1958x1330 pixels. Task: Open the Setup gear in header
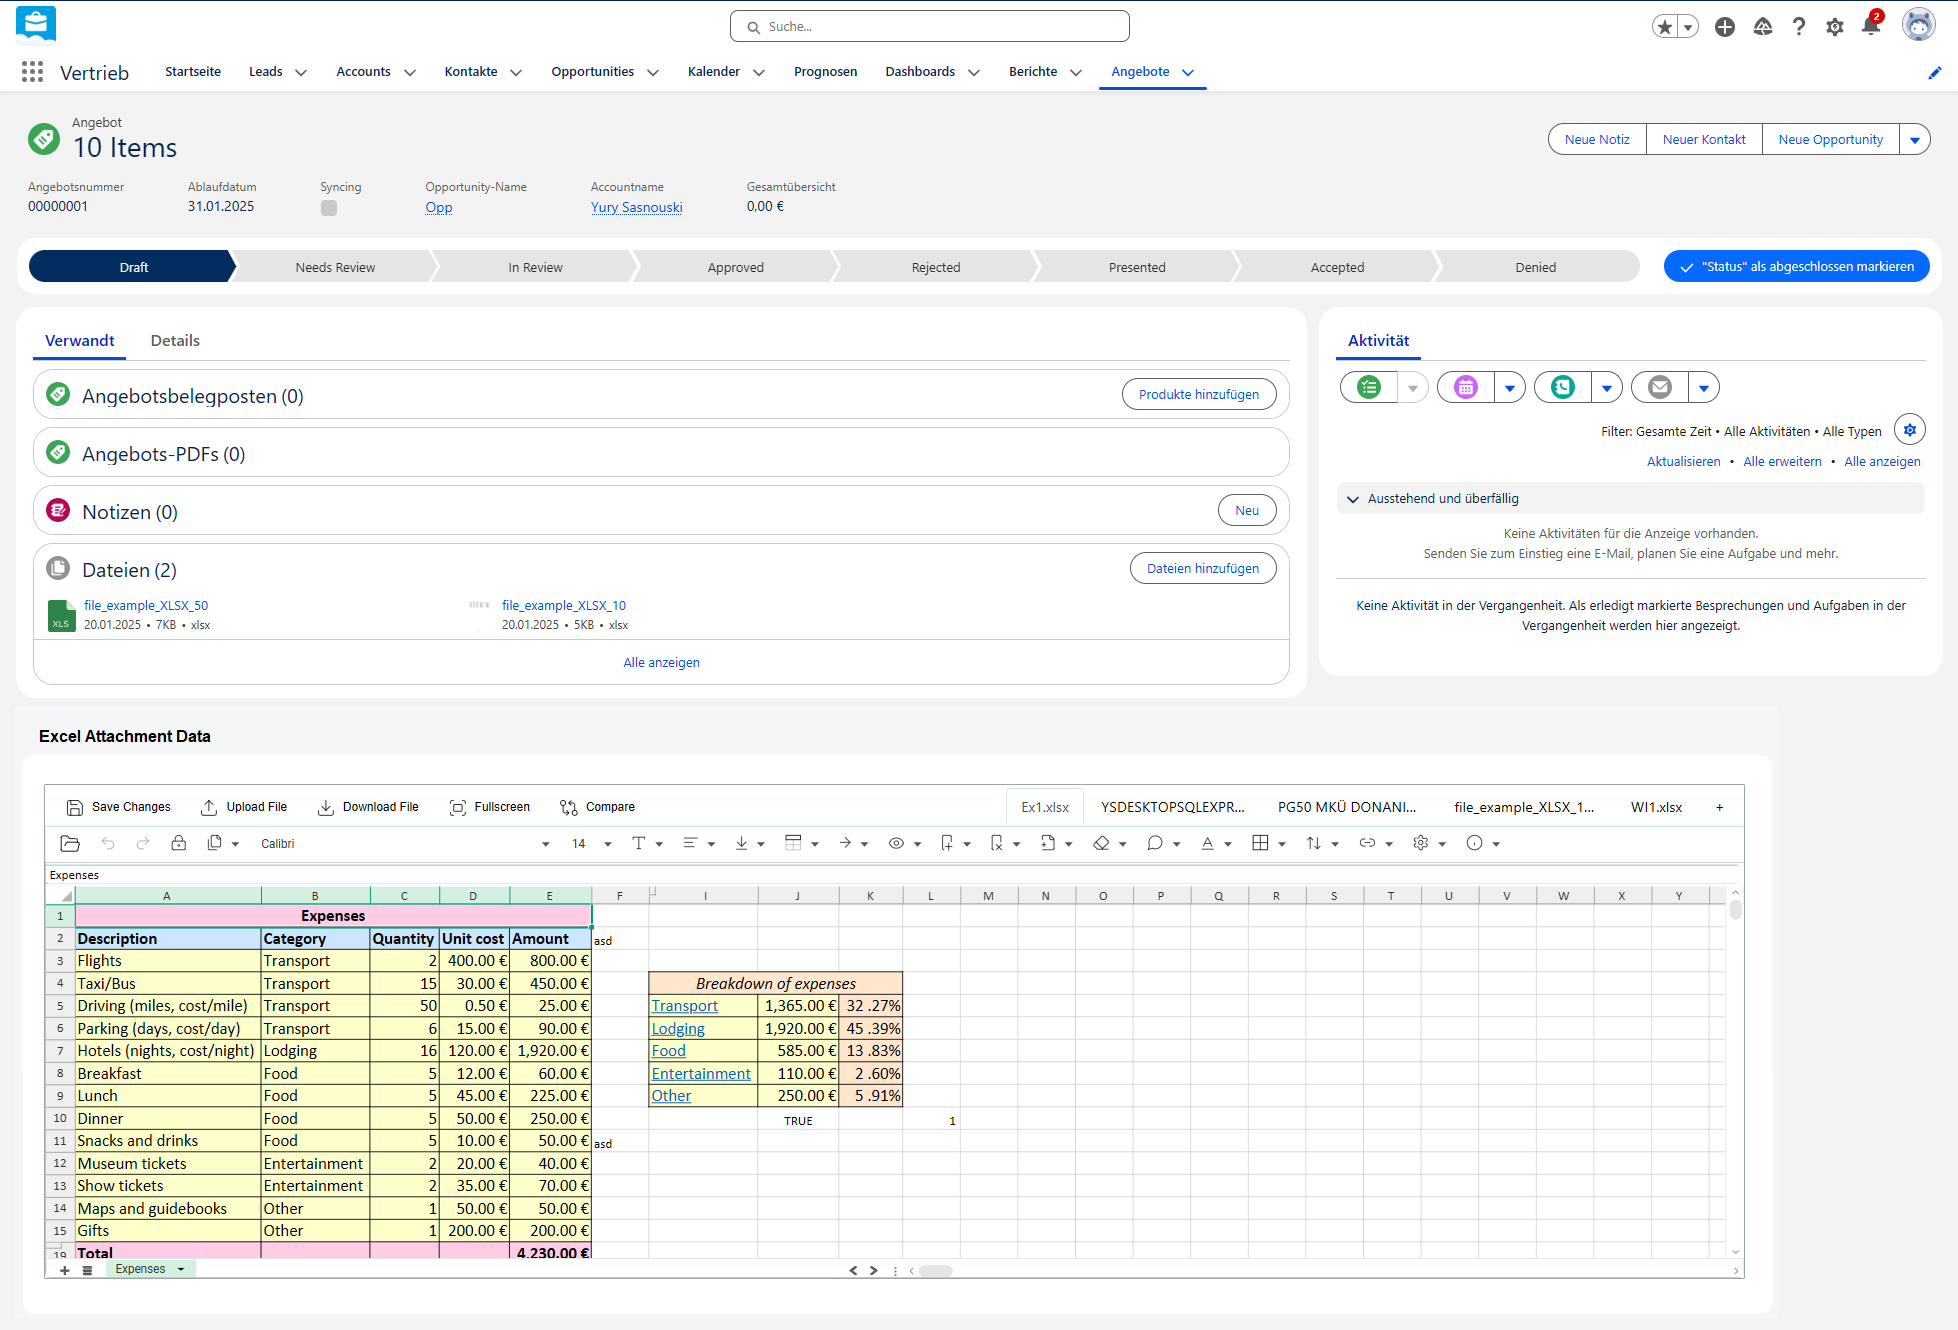pyautogui.click(x=1835, y=27)
